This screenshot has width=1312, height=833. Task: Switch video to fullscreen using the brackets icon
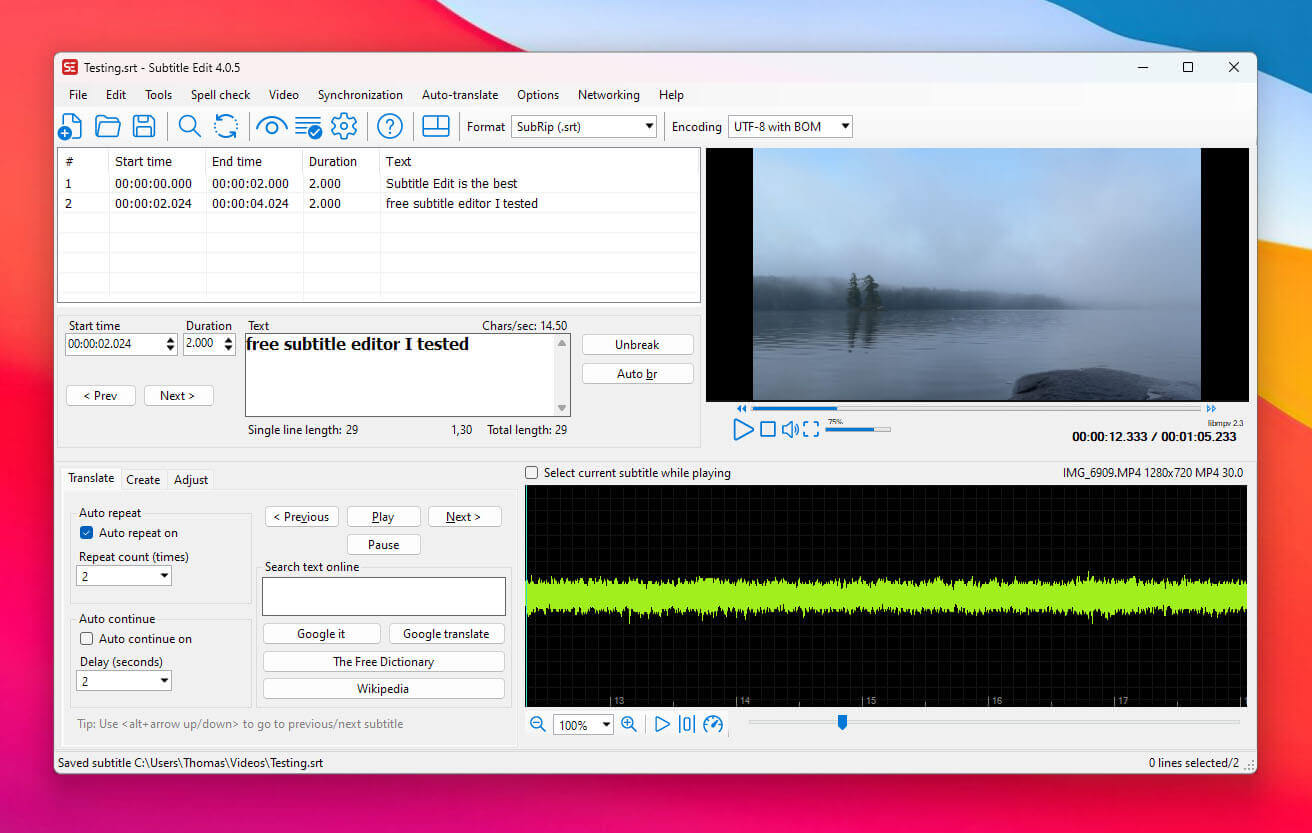[x=811, y=429]
